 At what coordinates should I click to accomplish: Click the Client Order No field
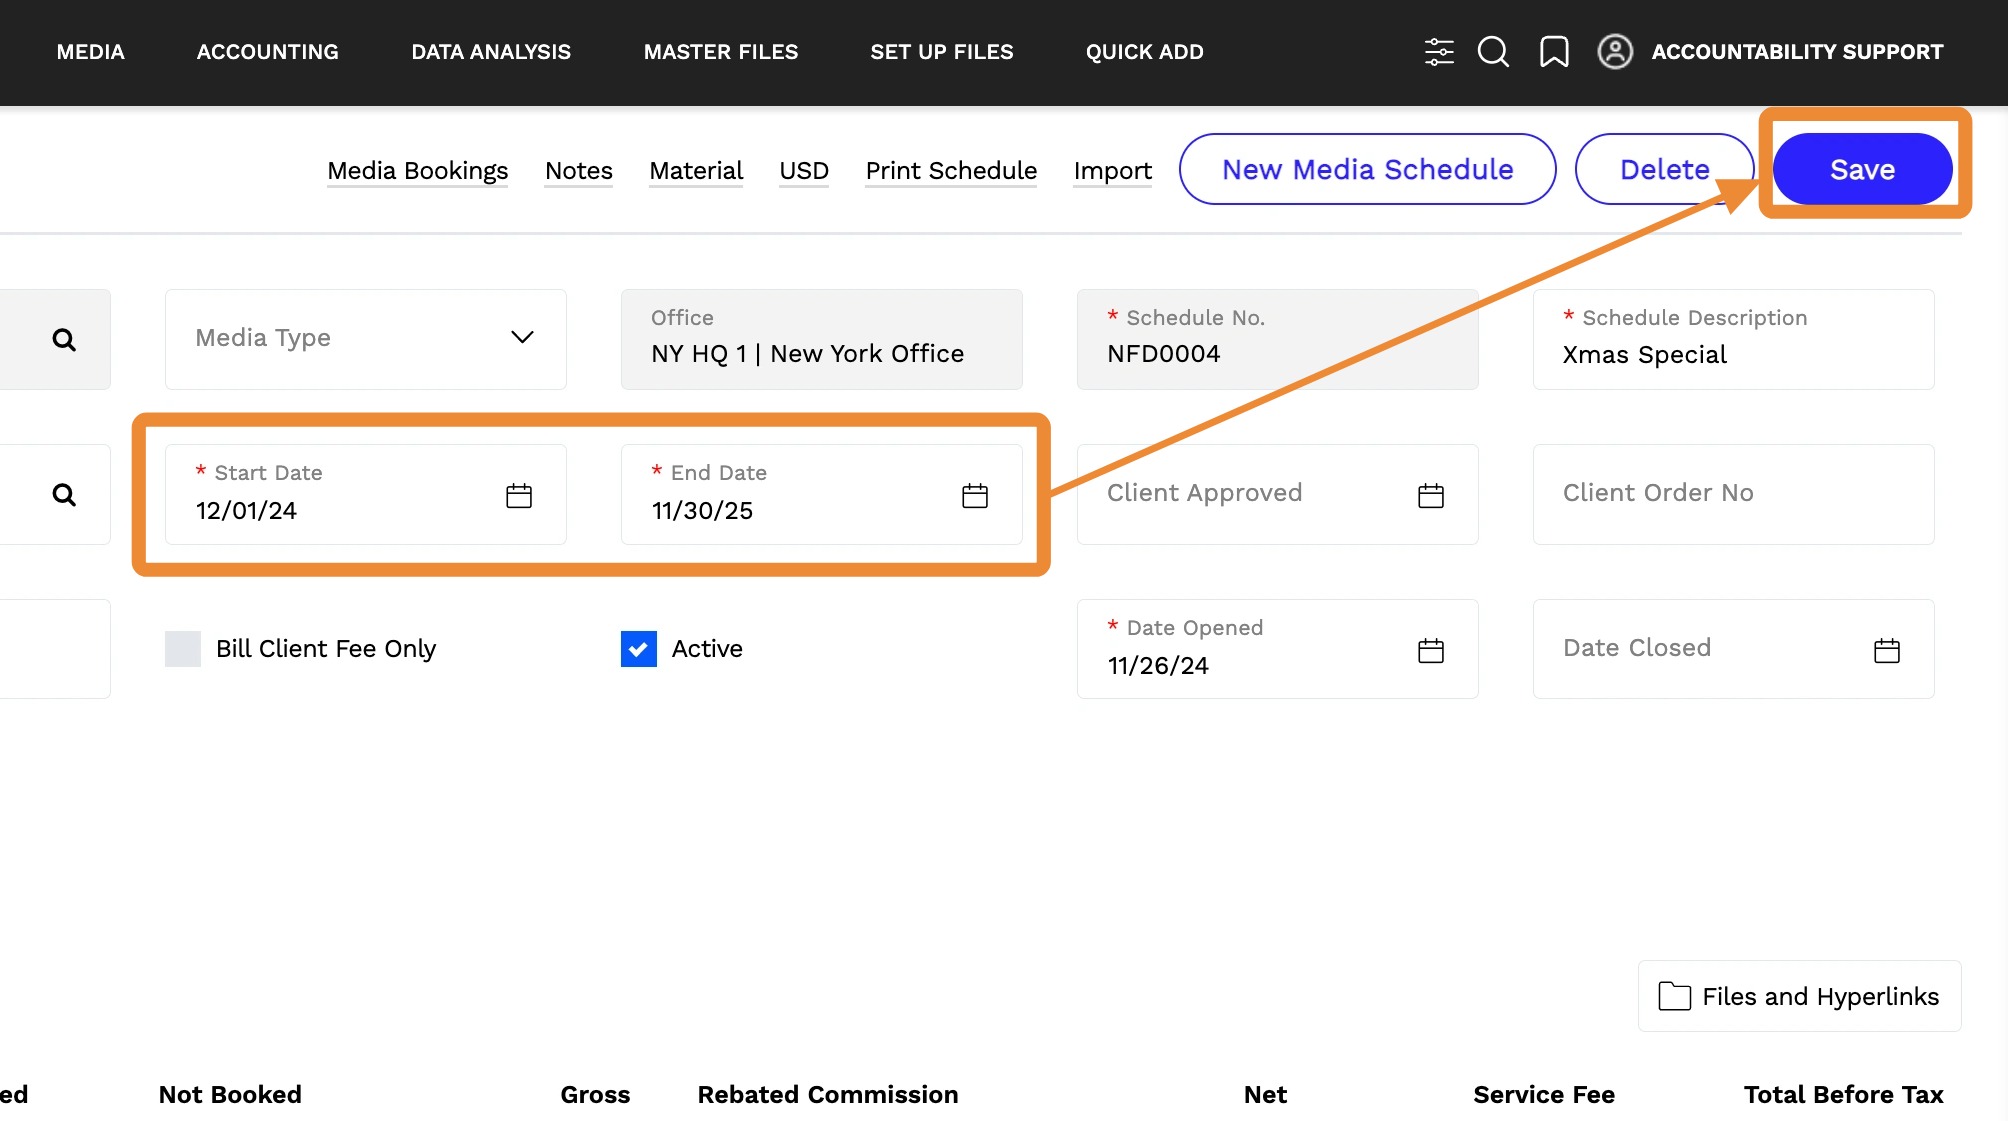(1733, 494)
